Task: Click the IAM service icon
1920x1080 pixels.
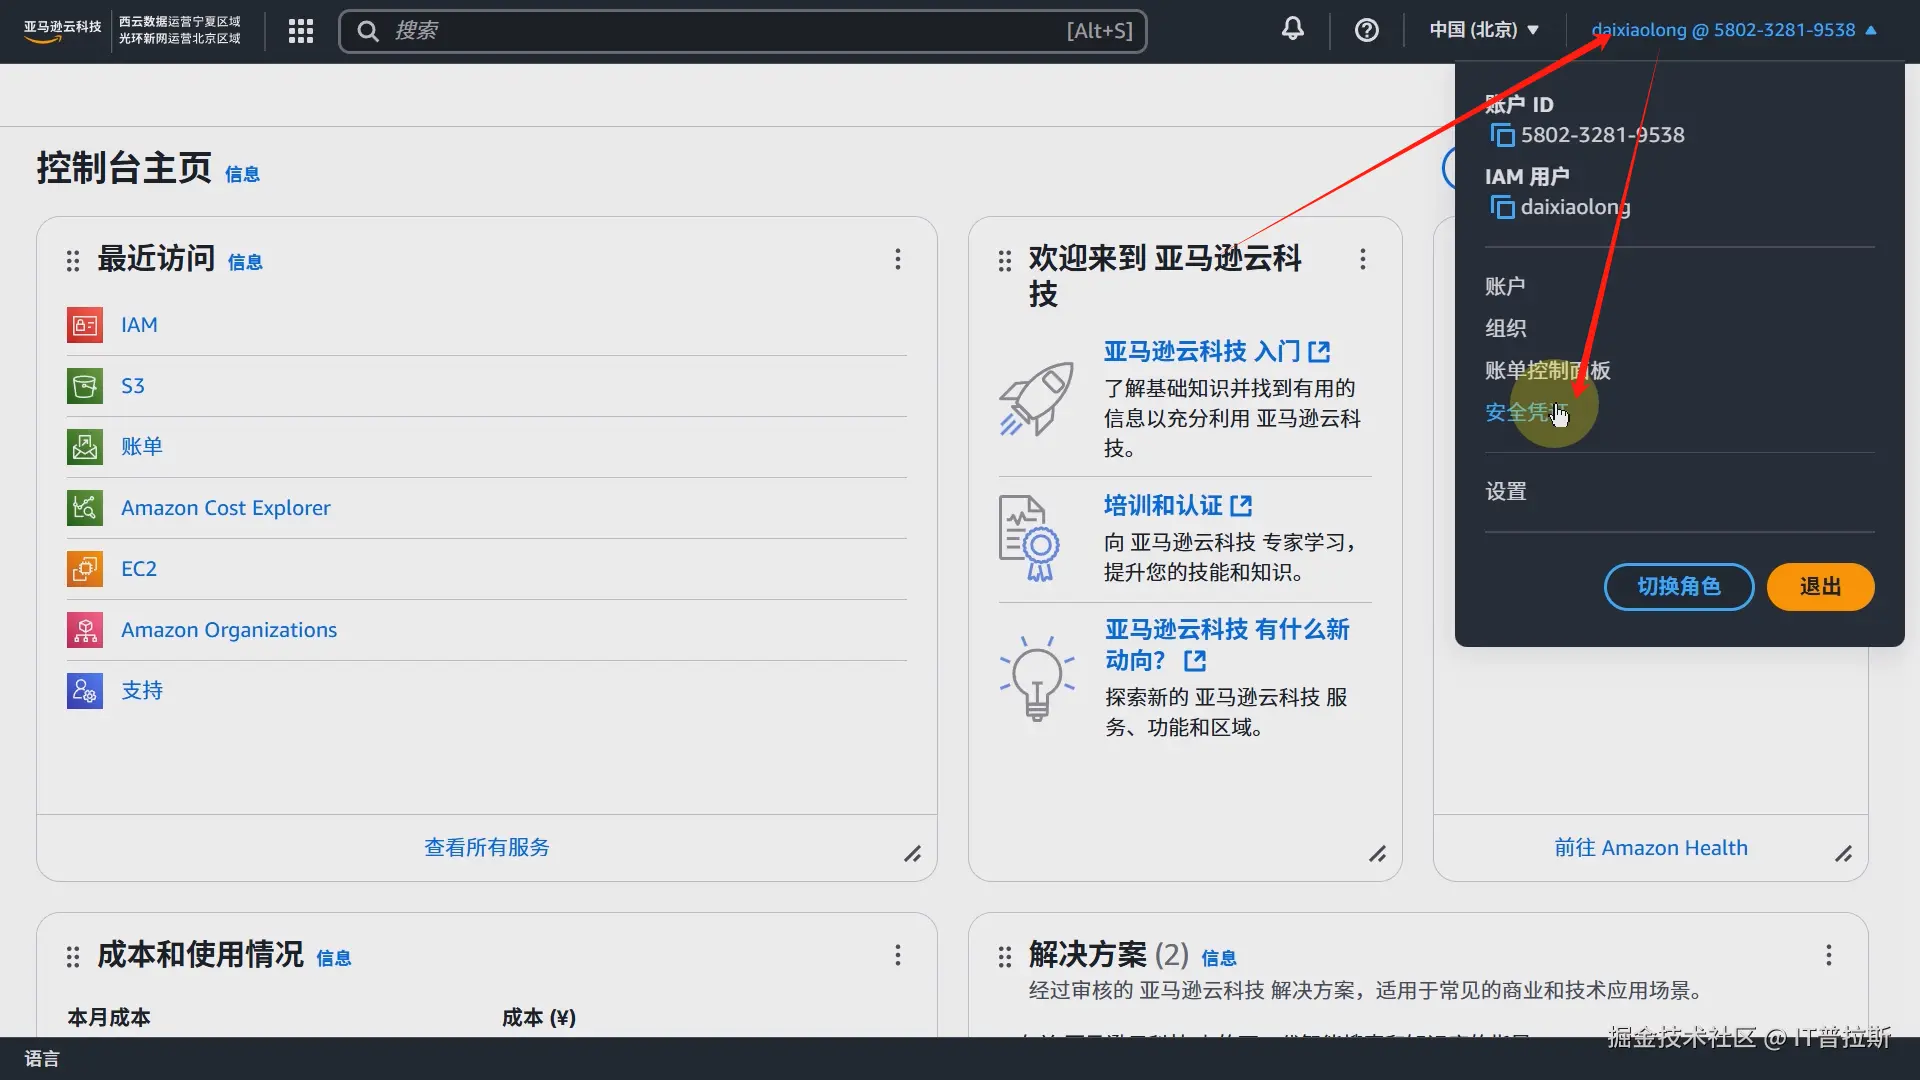Action: pos(85,325)
